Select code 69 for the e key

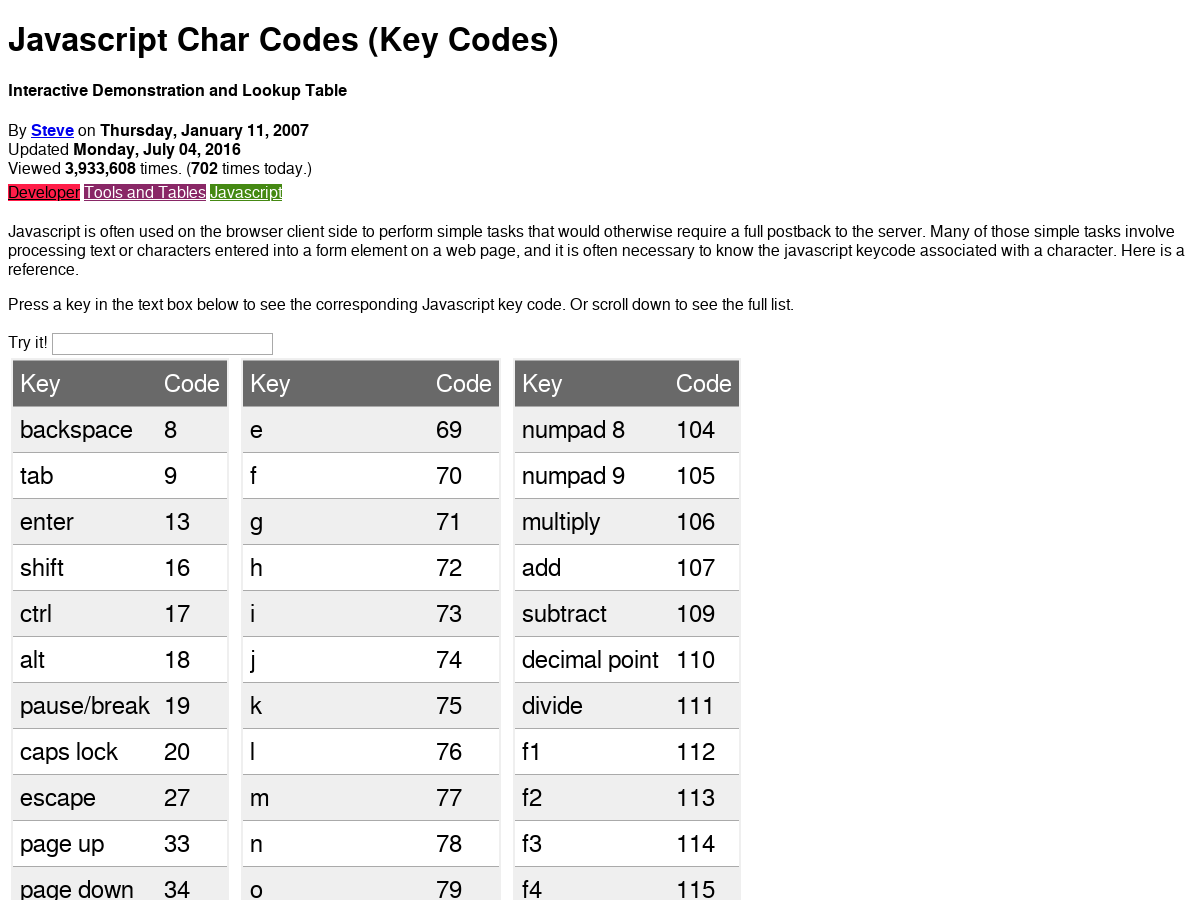click(449, 430)
